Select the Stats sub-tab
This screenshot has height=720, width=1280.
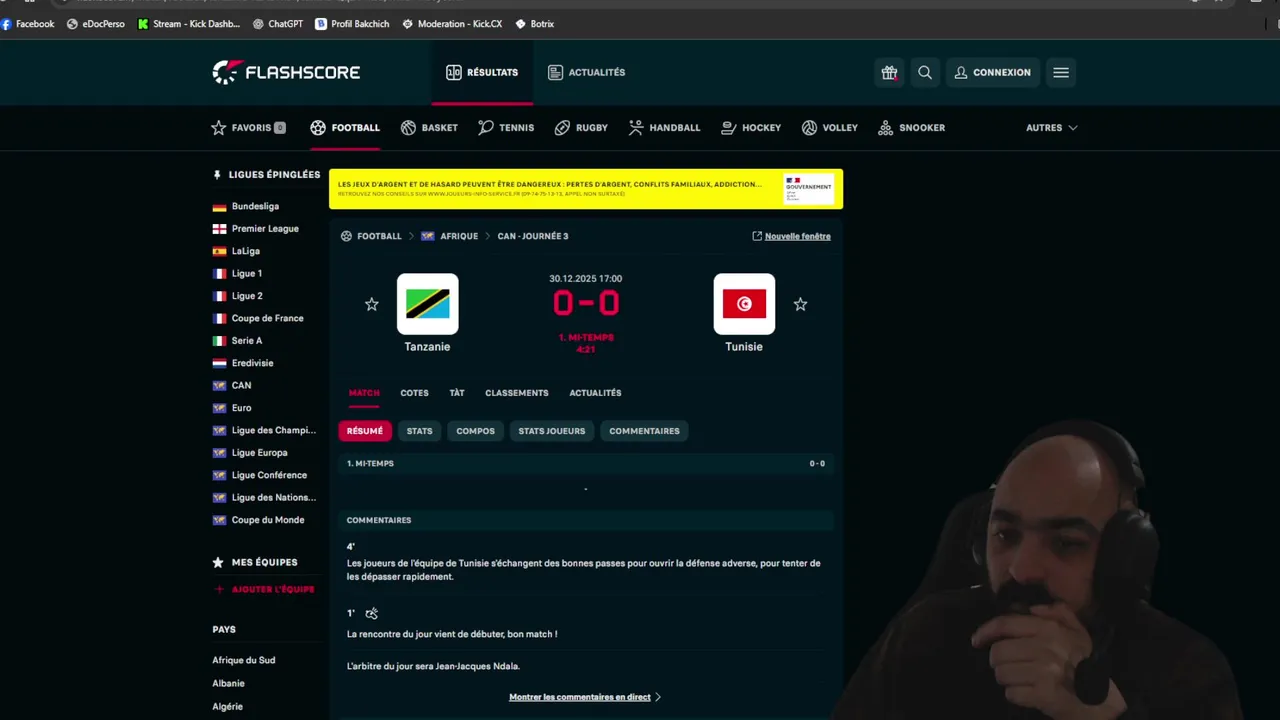click(x=419, y=431)
